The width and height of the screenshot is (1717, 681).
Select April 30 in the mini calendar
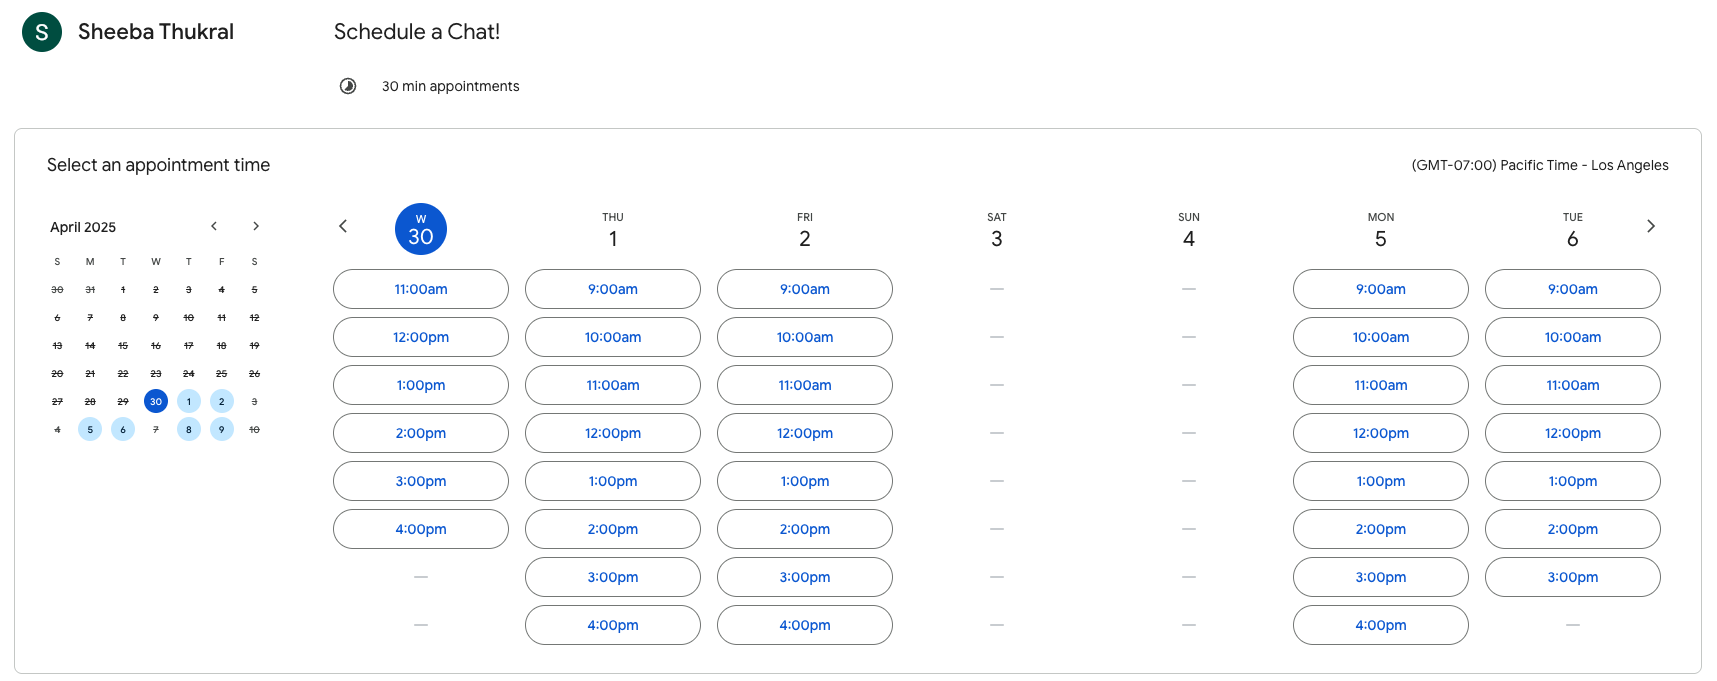(x=156, y=402)
